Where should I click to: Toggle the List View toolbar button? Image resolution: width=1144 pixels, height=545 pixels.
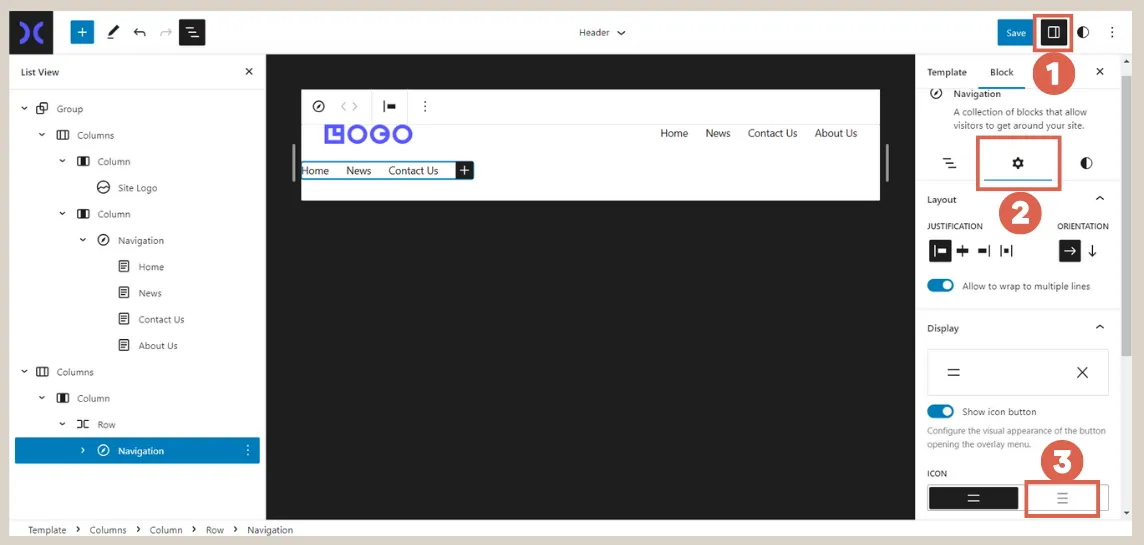[192, 32]
